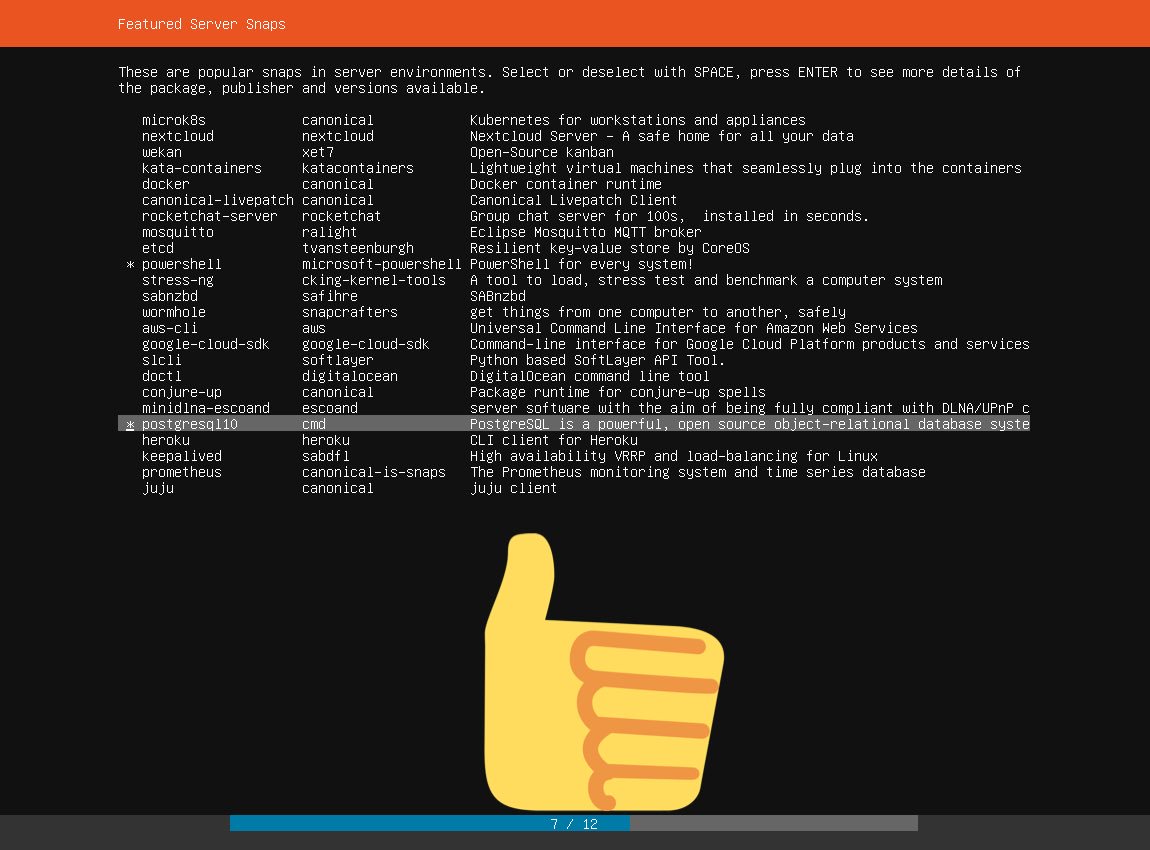Click publisher digitalocean
Screen dimensions: 1150x850
(349, 376)
